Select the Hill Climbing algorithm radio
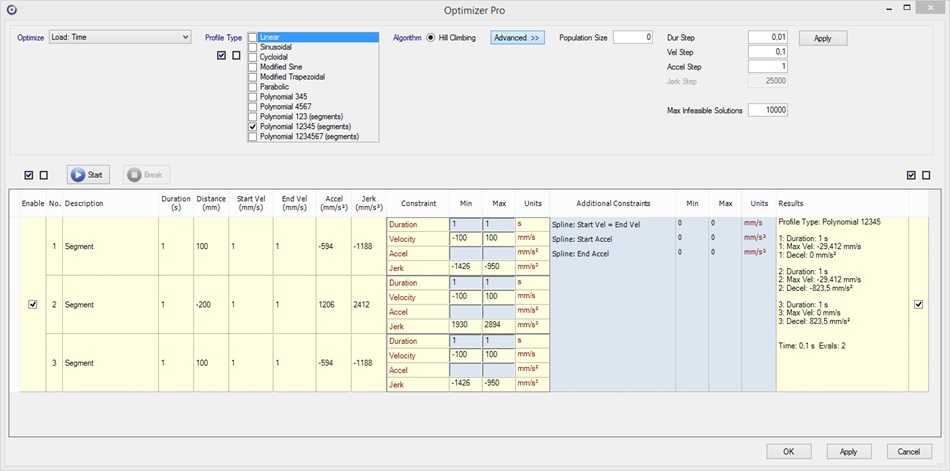This screenshot has height=471, width=950. [x=431, y=38]
